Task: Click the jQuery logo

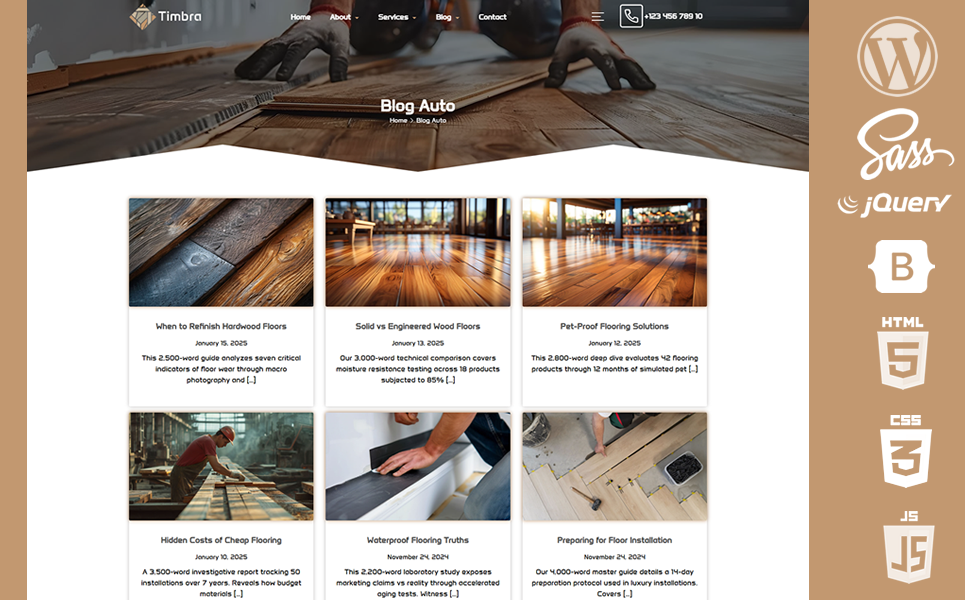Action: tap(894, 204)
